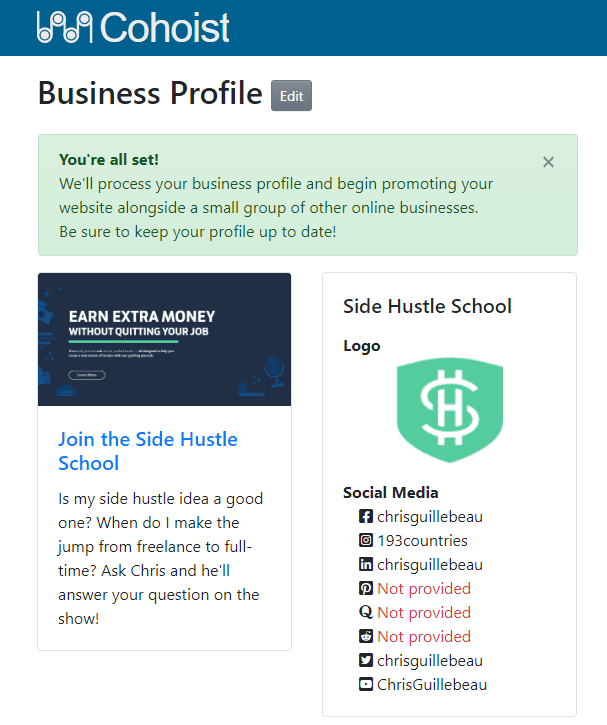Screen dimensions: 607x725
Task: Click the Not provided text for Pinterest
Action: pos(424,589)
